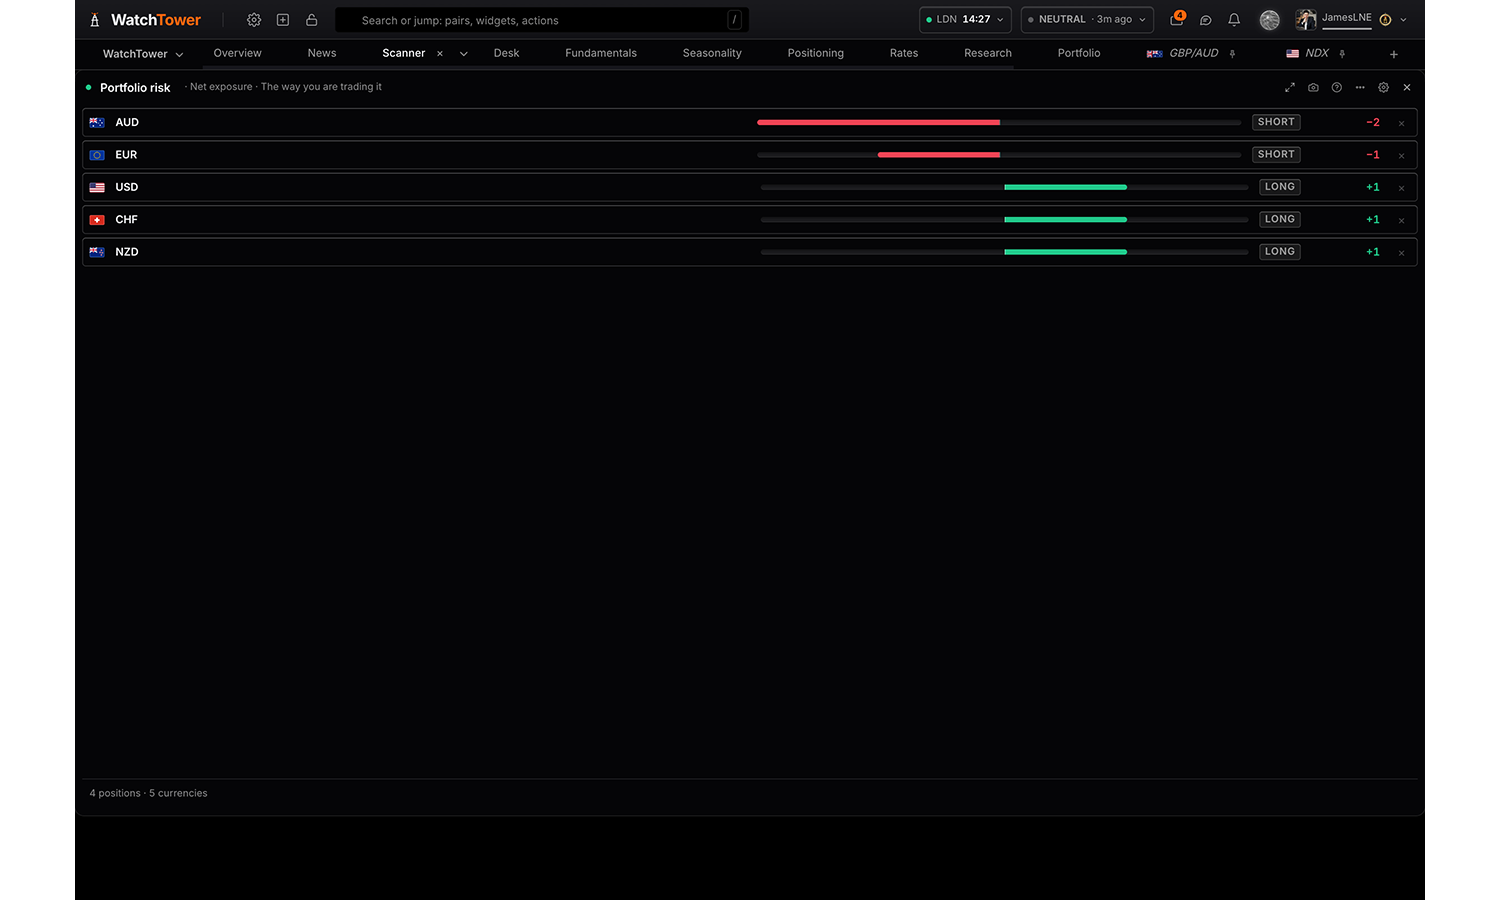The width and height of the screenshot is (1500, 900).
Task: Open the Portfolio risk widget help icon
Action: [x=1337, y=87]
